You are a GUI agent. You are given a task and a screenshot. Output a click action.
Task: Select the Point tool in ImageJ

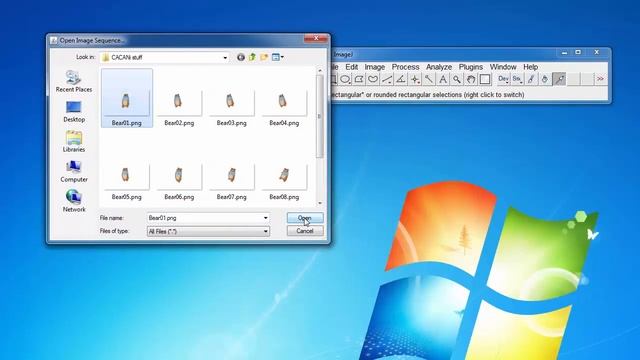pos(415,79)
